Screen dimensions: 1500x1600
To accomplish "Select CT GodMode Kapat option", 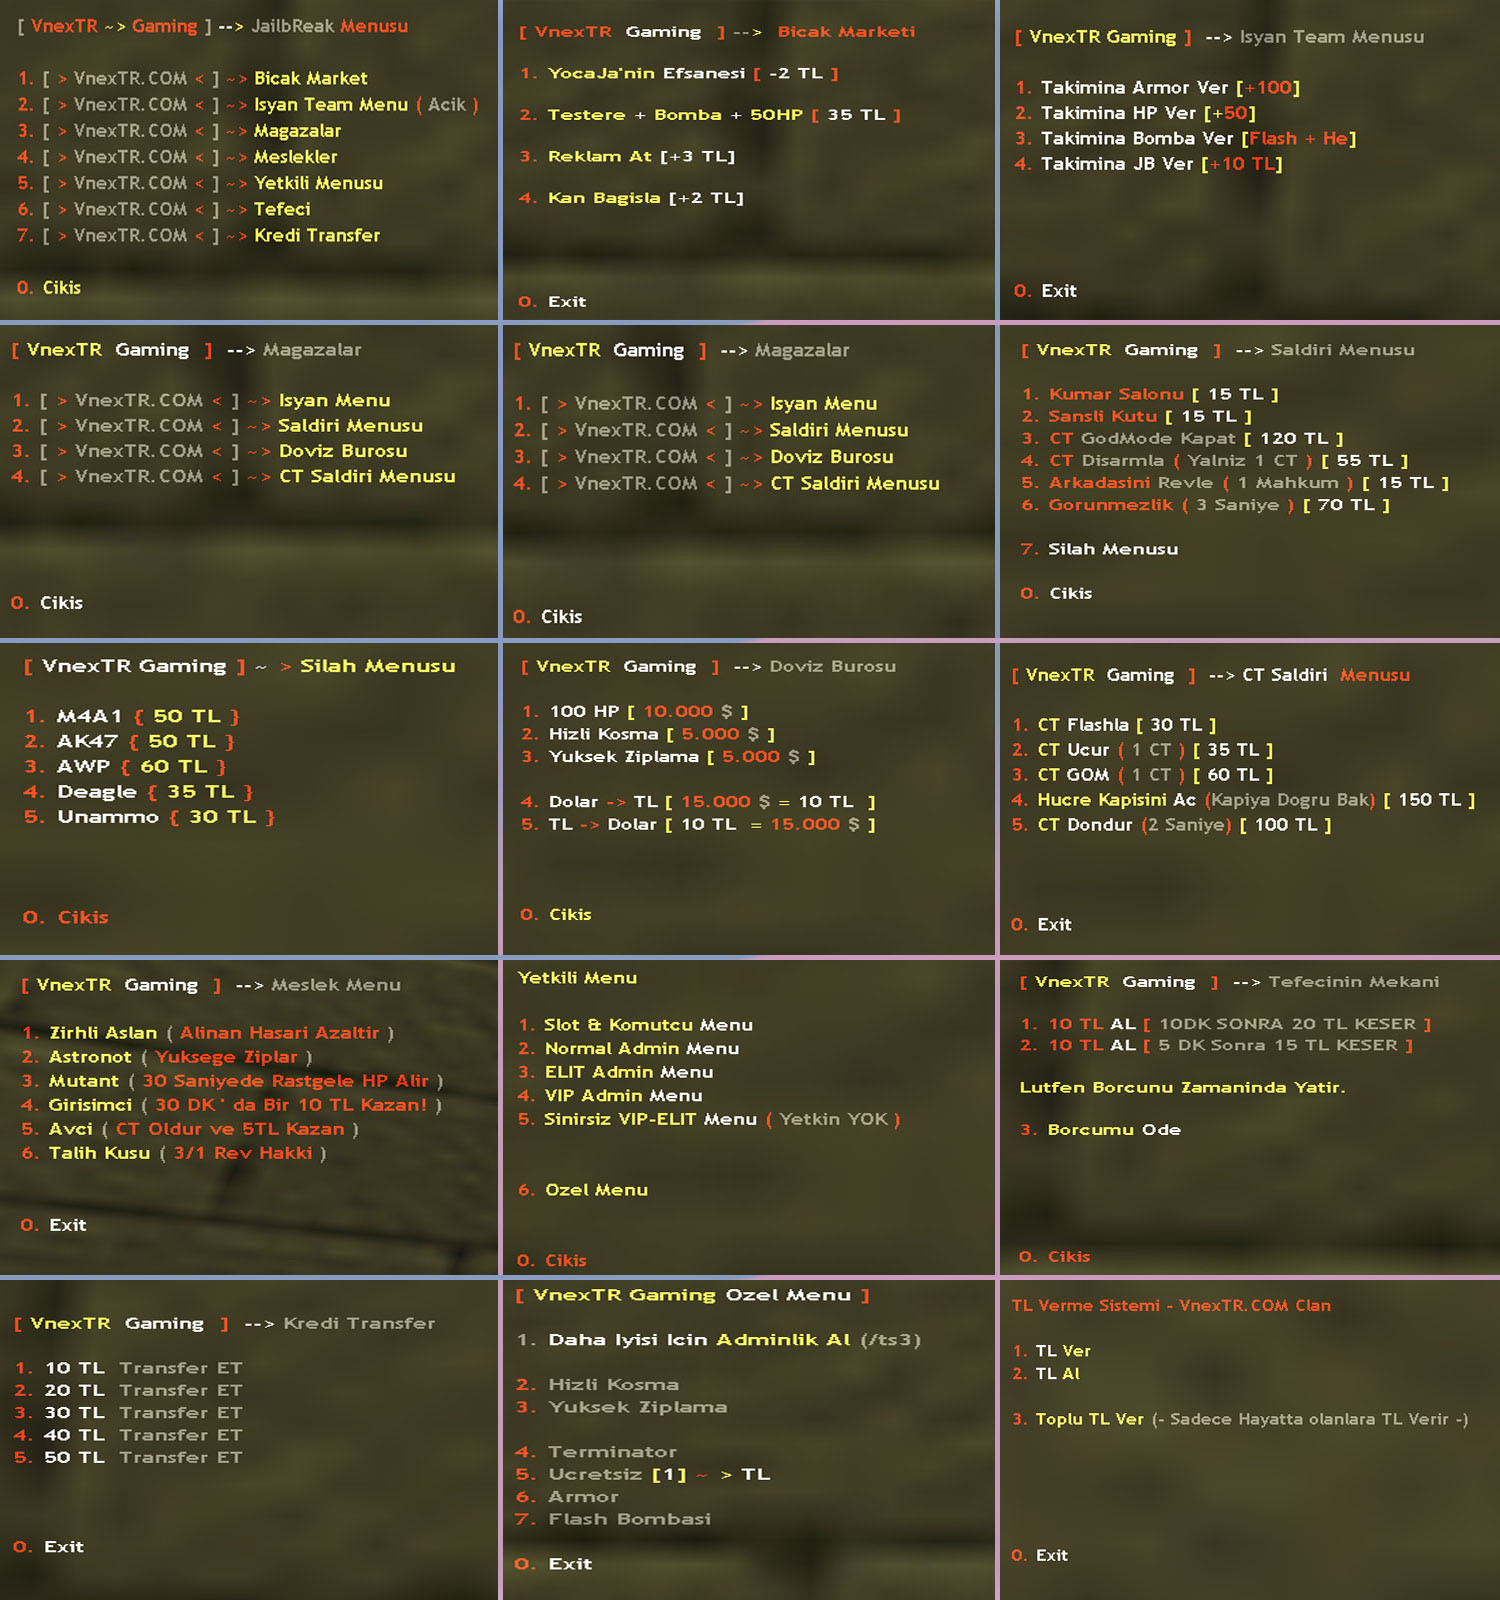I will (1183, 438).
